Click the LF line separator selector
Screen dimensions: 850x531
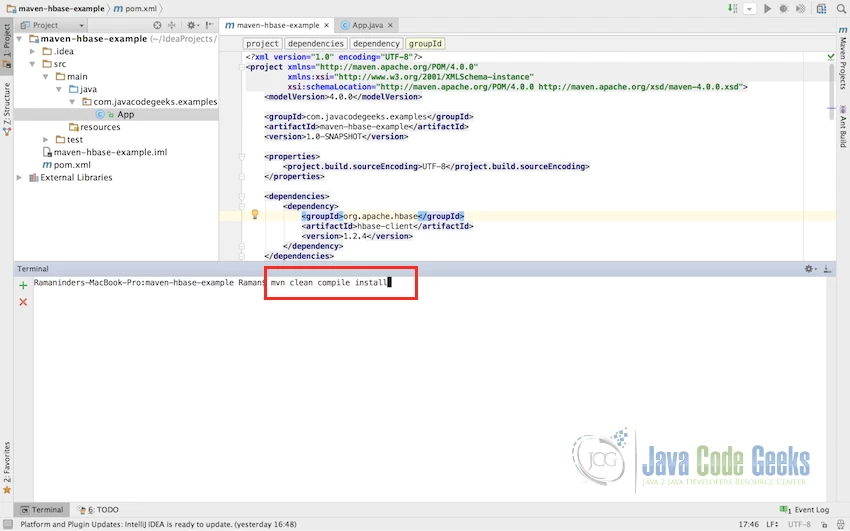pos(772,524)
